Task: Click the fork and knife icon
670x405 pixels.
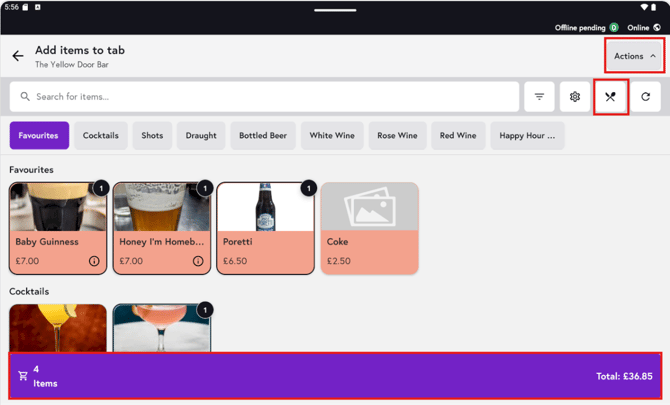Action: tap(610, 97)
